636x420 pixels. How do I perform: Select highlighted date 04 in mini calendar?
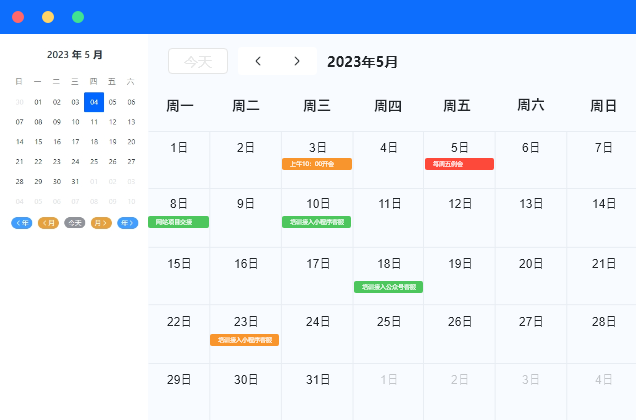pyautogui.click(x=93, y=101)
